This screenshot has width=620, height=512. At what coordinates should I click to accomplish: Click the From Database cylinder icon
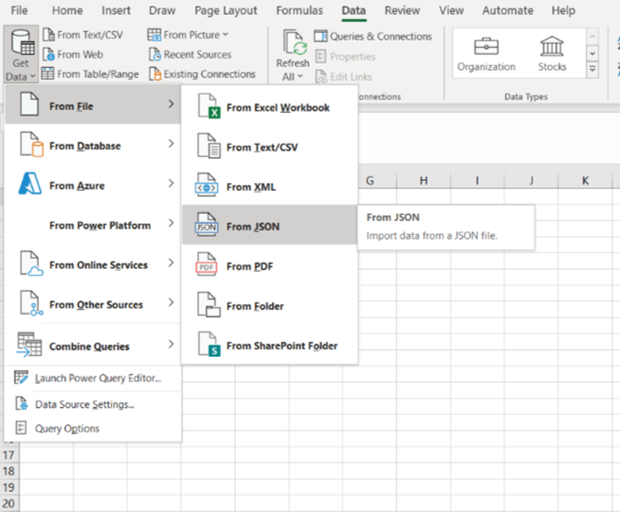32,145
